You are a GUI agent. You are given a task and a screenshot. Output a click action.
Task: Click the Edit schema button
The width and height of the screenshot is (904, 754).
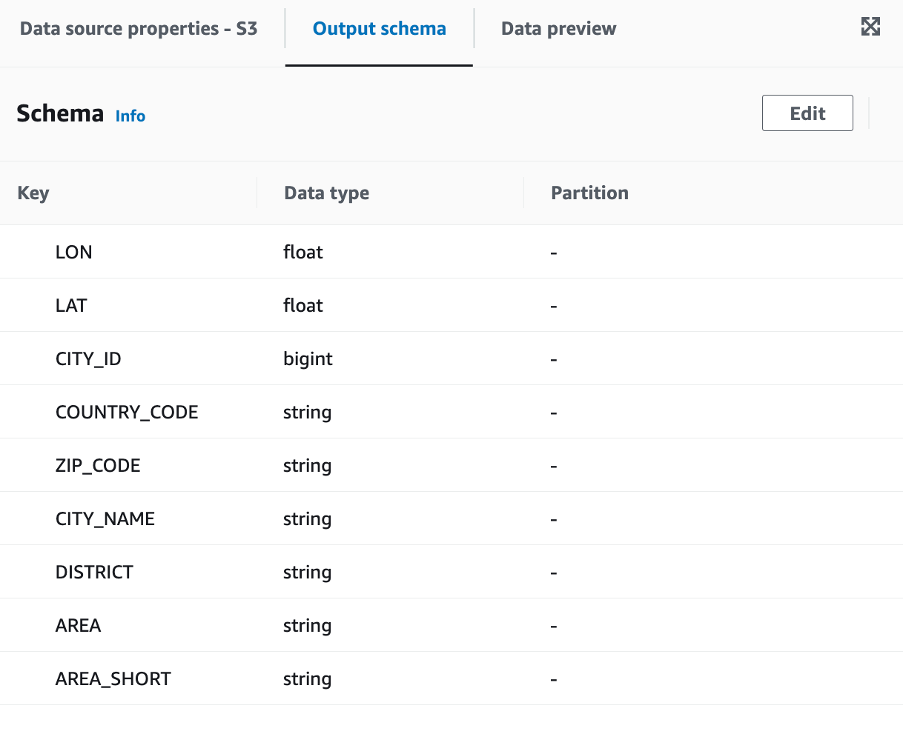point(807,113)
